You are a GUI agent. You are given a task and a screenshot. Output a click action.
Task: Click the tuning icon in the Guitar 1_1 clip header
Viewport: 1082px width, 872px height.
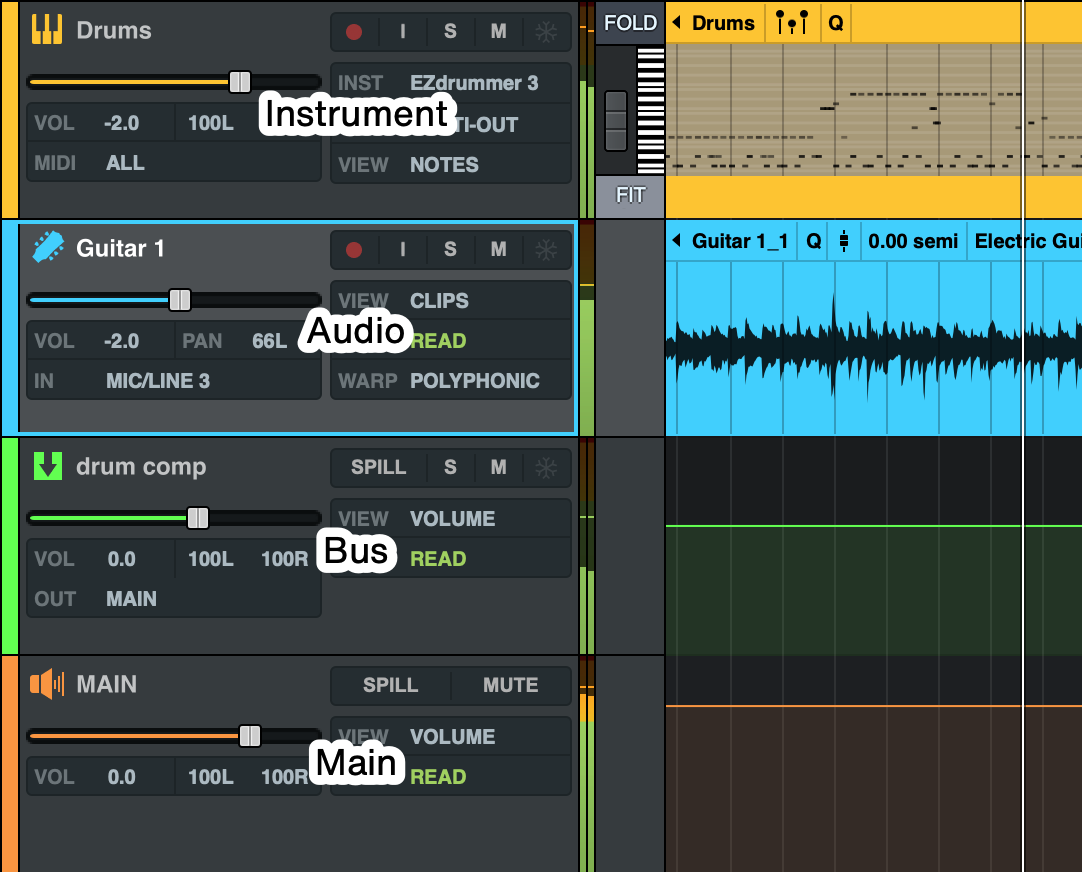click(845, 240)
